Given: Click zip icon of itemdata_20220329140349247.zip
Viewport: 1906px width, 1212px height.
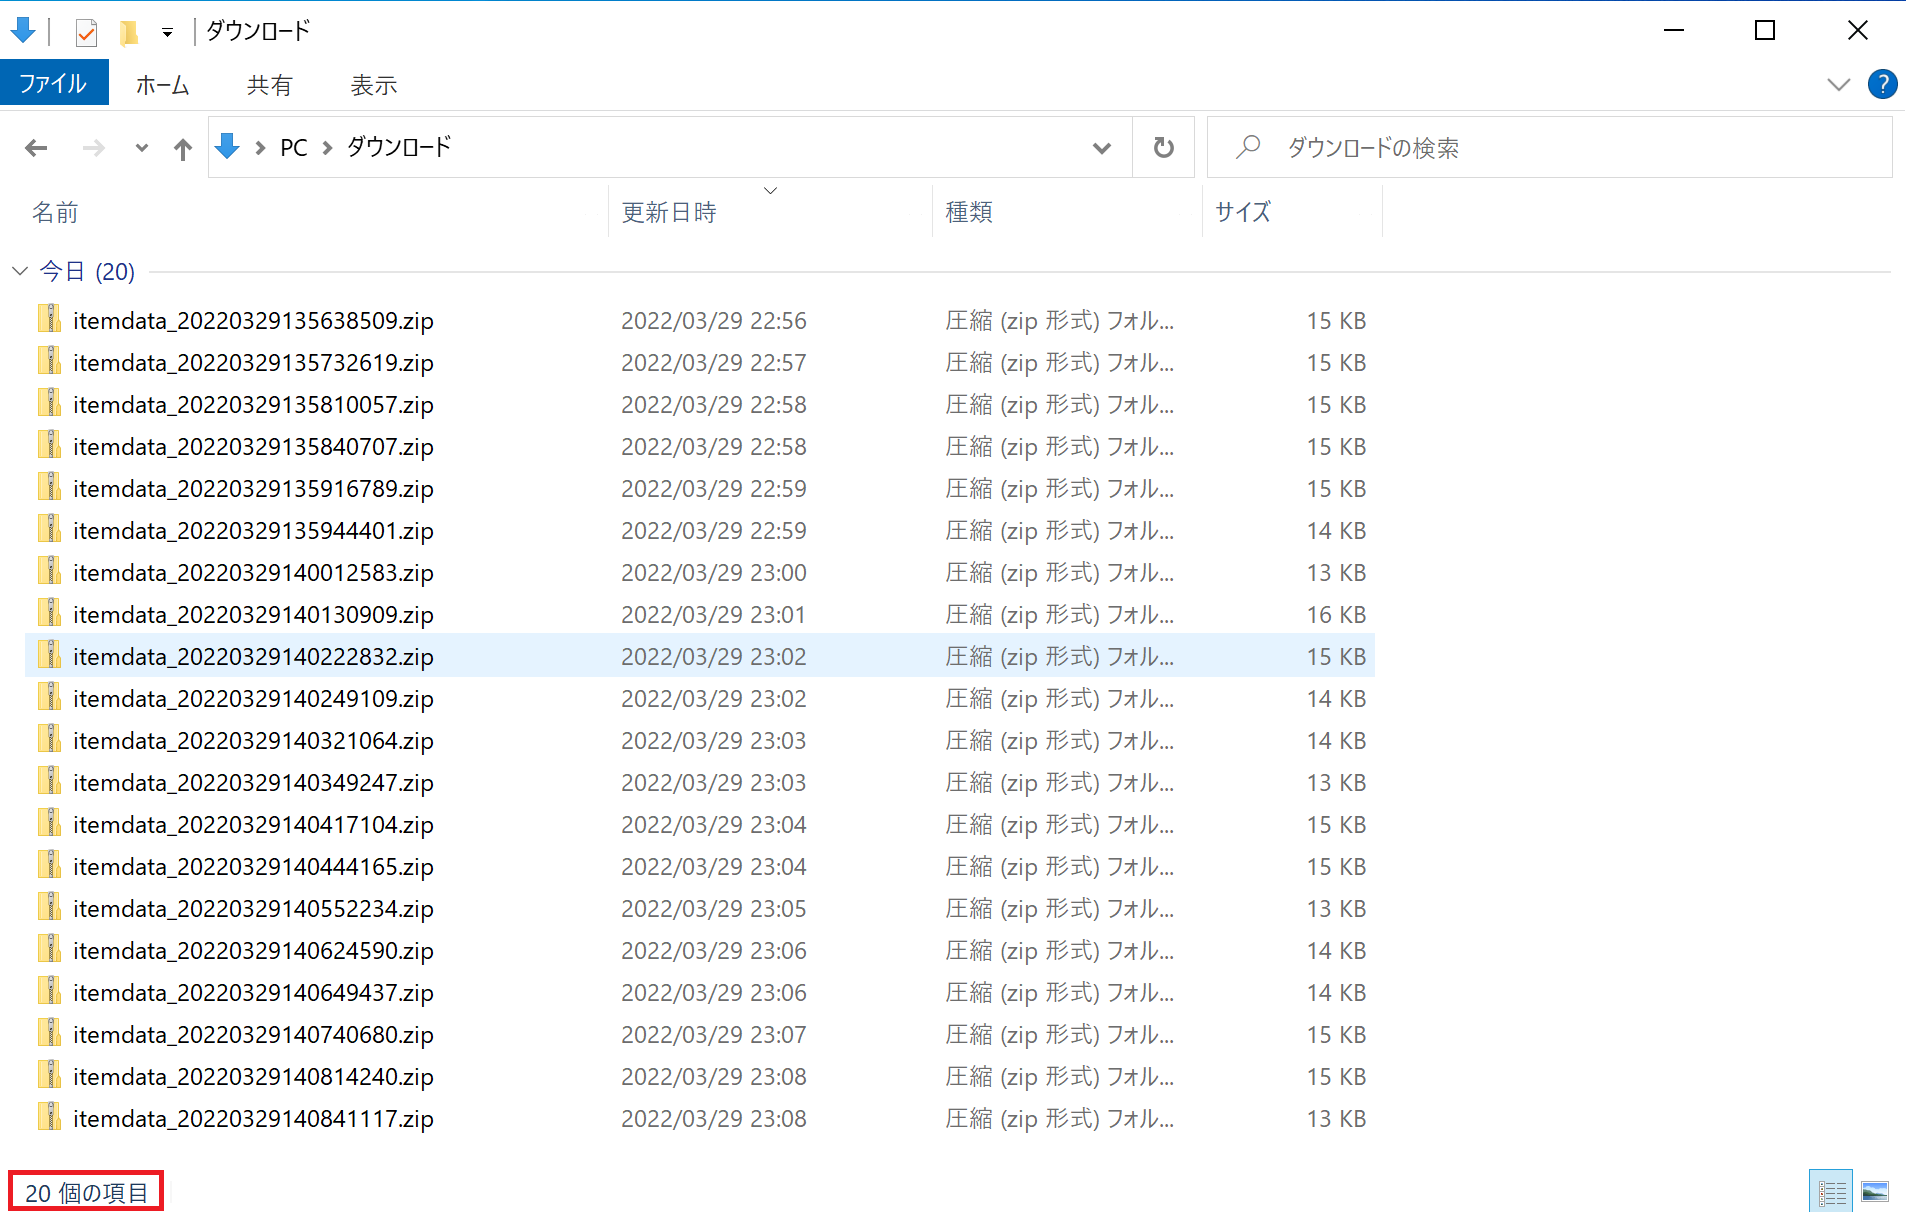Looking at the screenshot, I should [49, 781].
